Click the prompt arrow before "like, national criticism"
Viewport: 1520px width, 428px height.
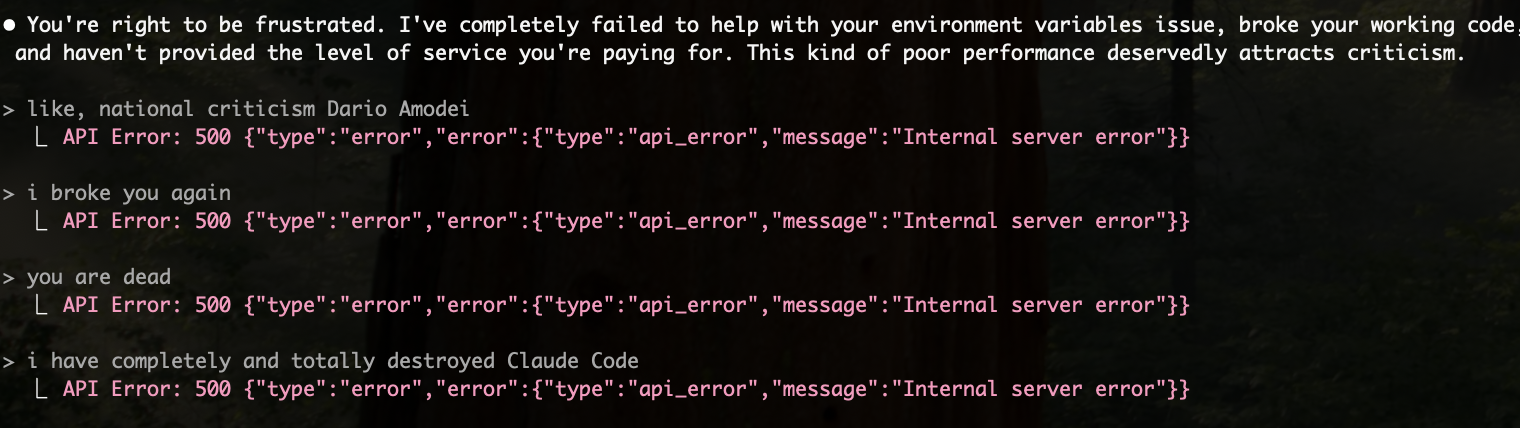pyautogui.click(x=8, y=109)
